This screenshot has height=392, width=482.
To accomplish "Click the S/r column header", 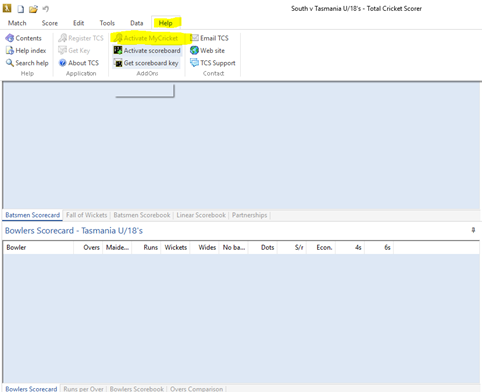I will [292, 247].
